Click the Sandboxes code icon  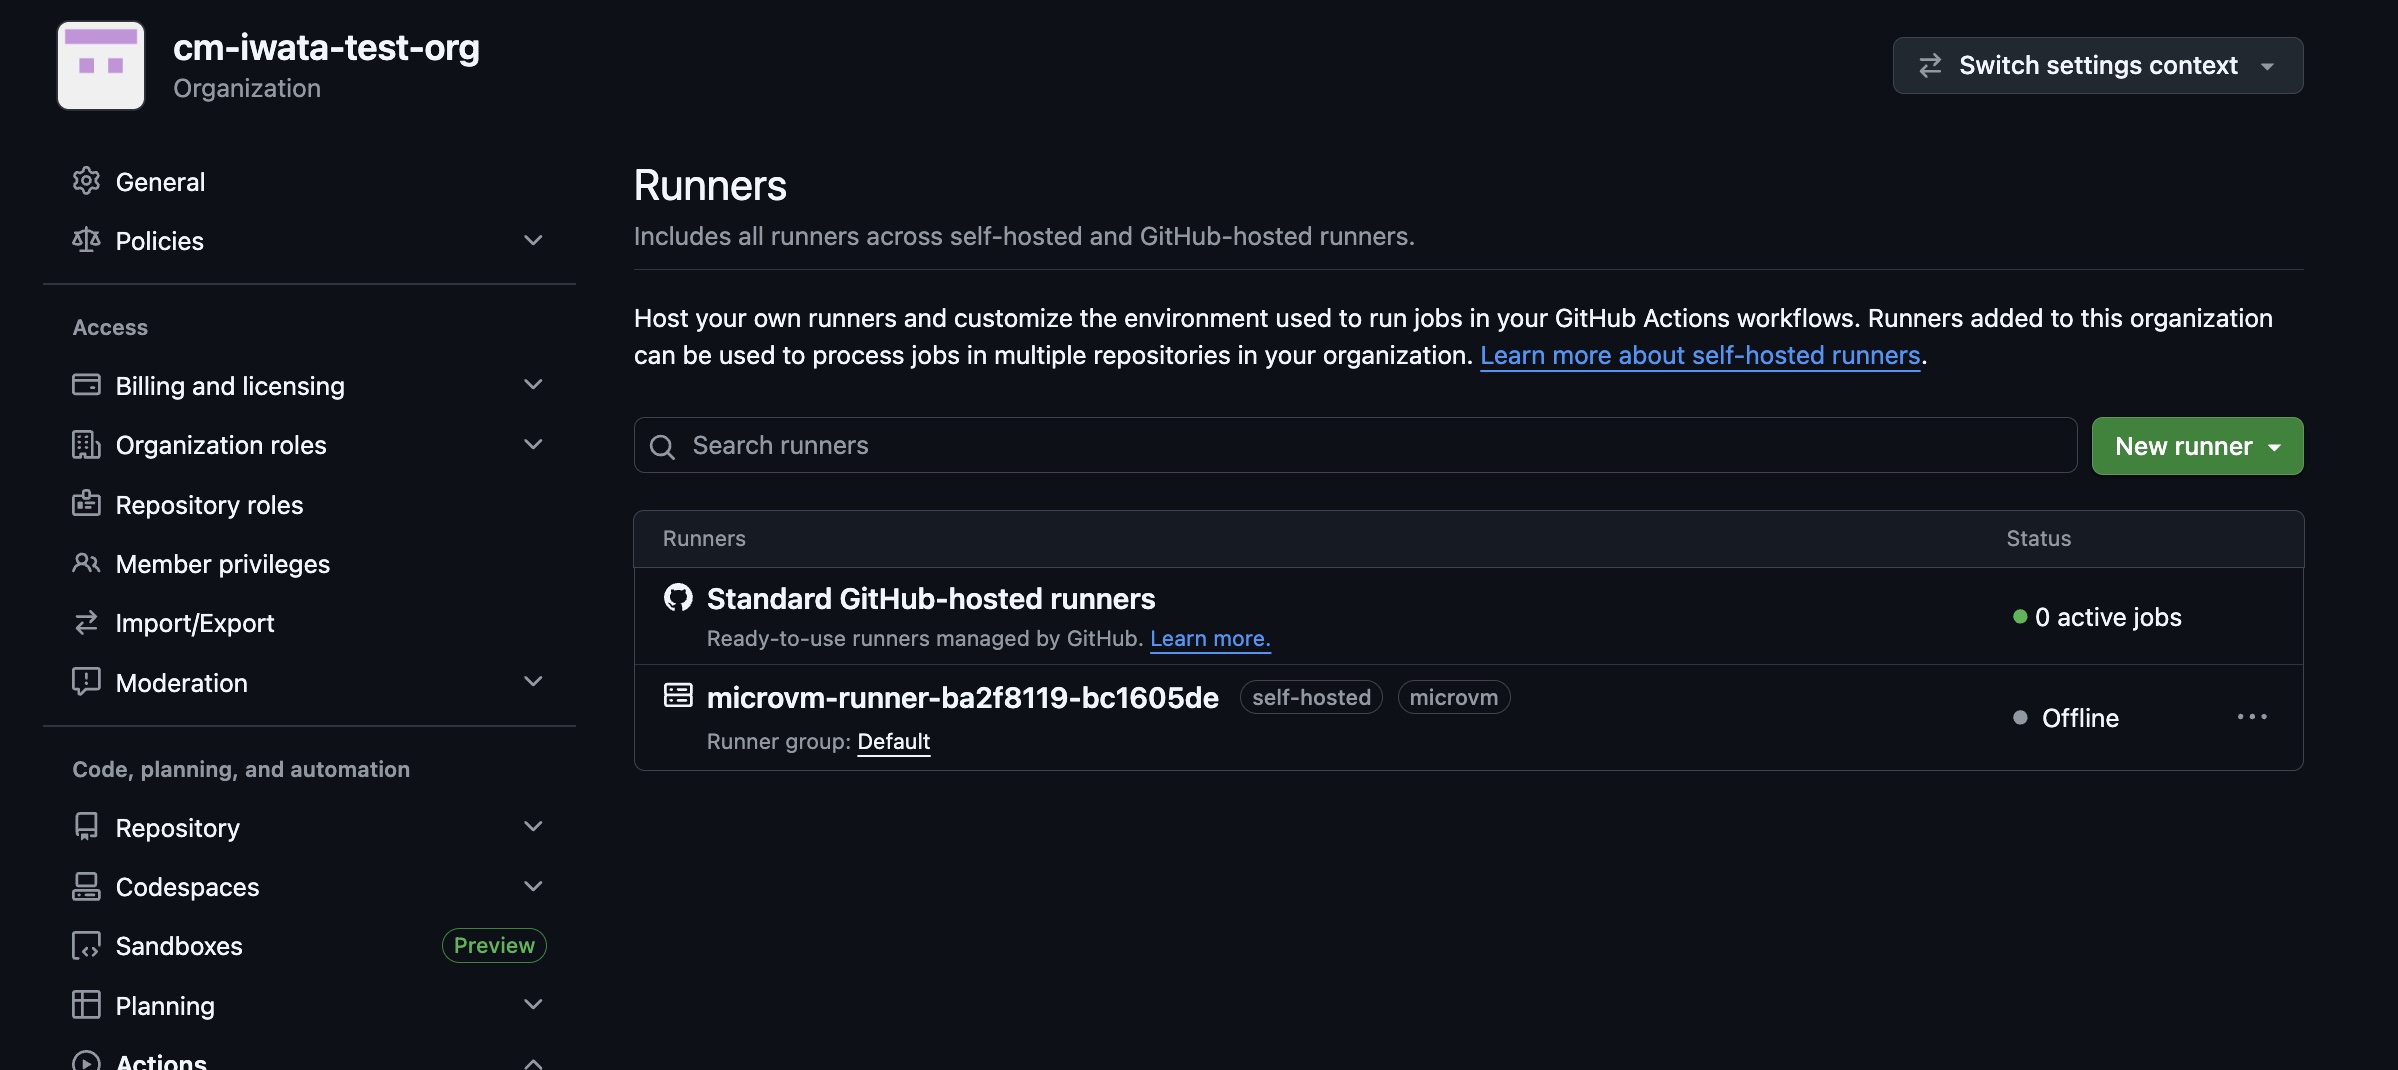click(86, 945)
